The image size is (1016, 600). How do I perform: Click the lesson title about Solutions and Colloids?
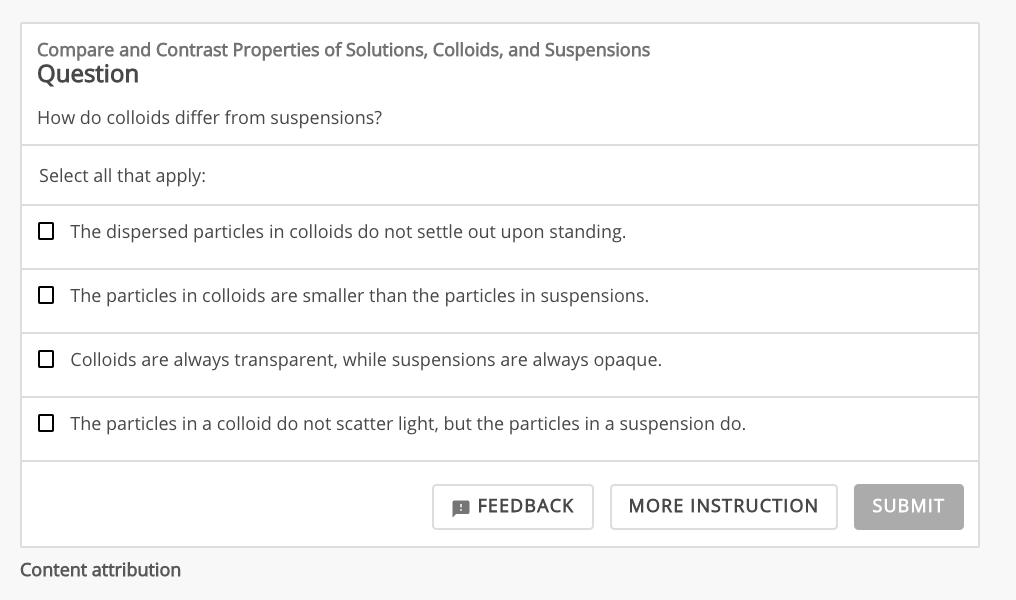(343, 48)
